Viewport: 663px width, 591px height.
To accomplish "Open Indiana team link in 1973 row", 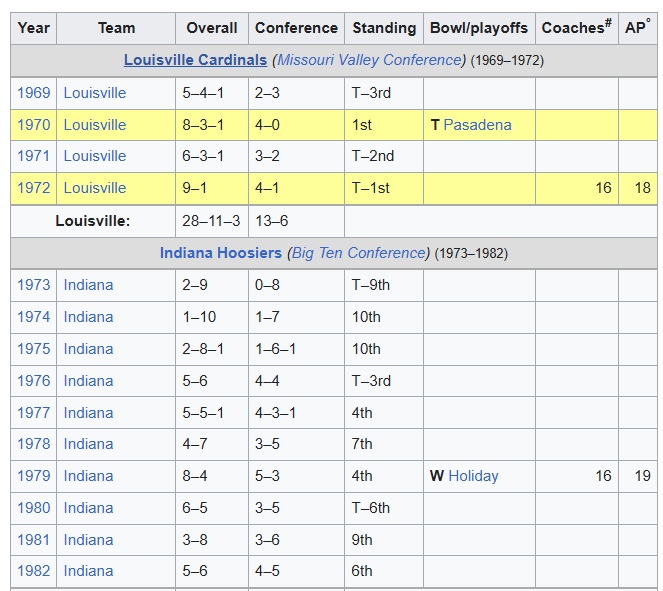I will [x=88, y=285].
